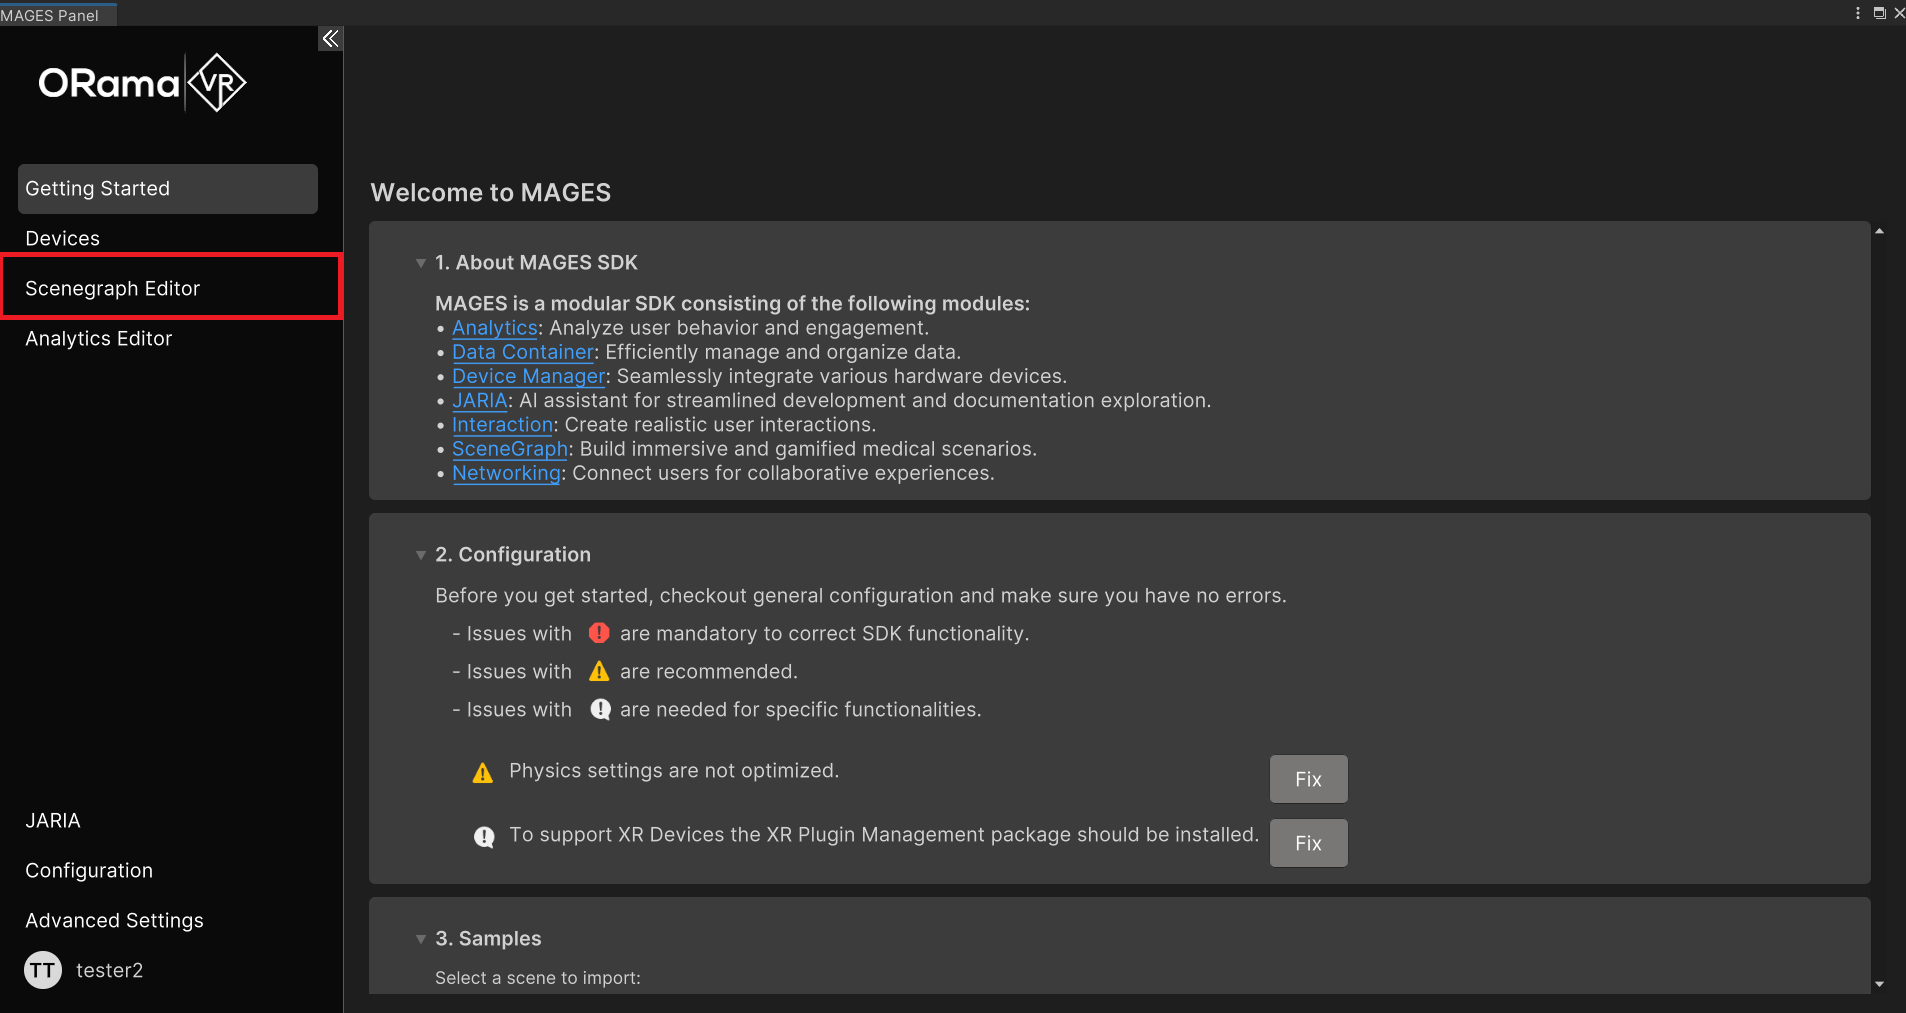Follow the JARIA module link

click(479, 400)
